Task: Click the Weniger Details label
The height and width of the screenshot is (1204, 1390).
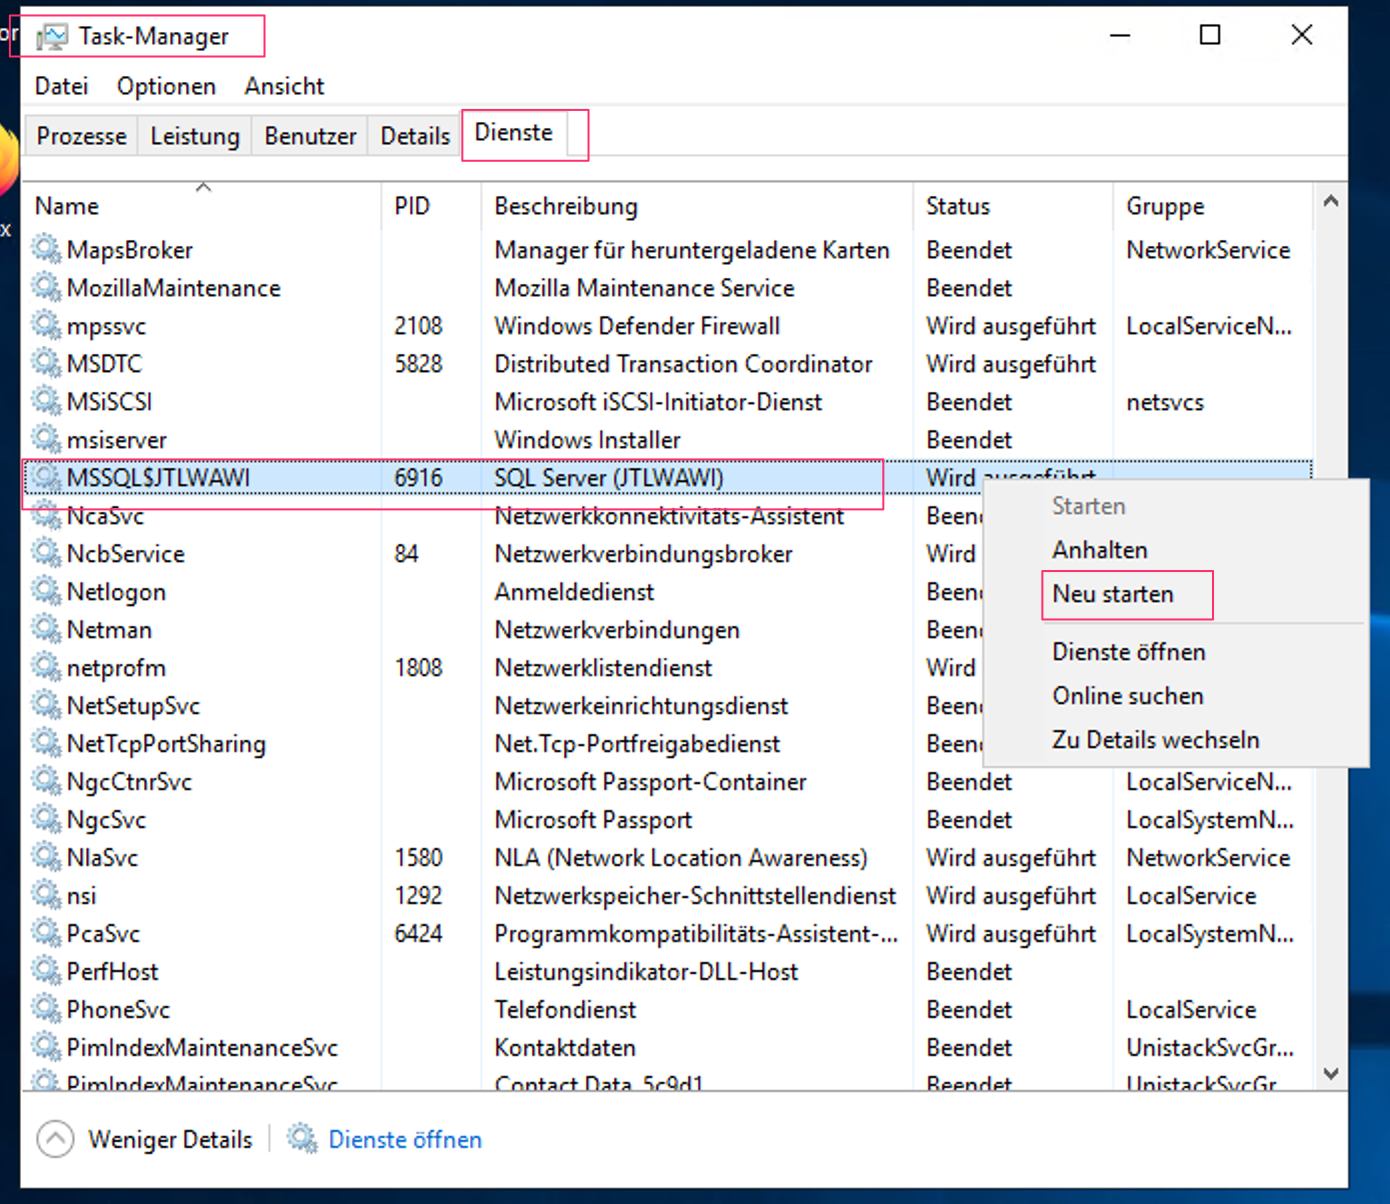Action: (x=170, y=1139)
